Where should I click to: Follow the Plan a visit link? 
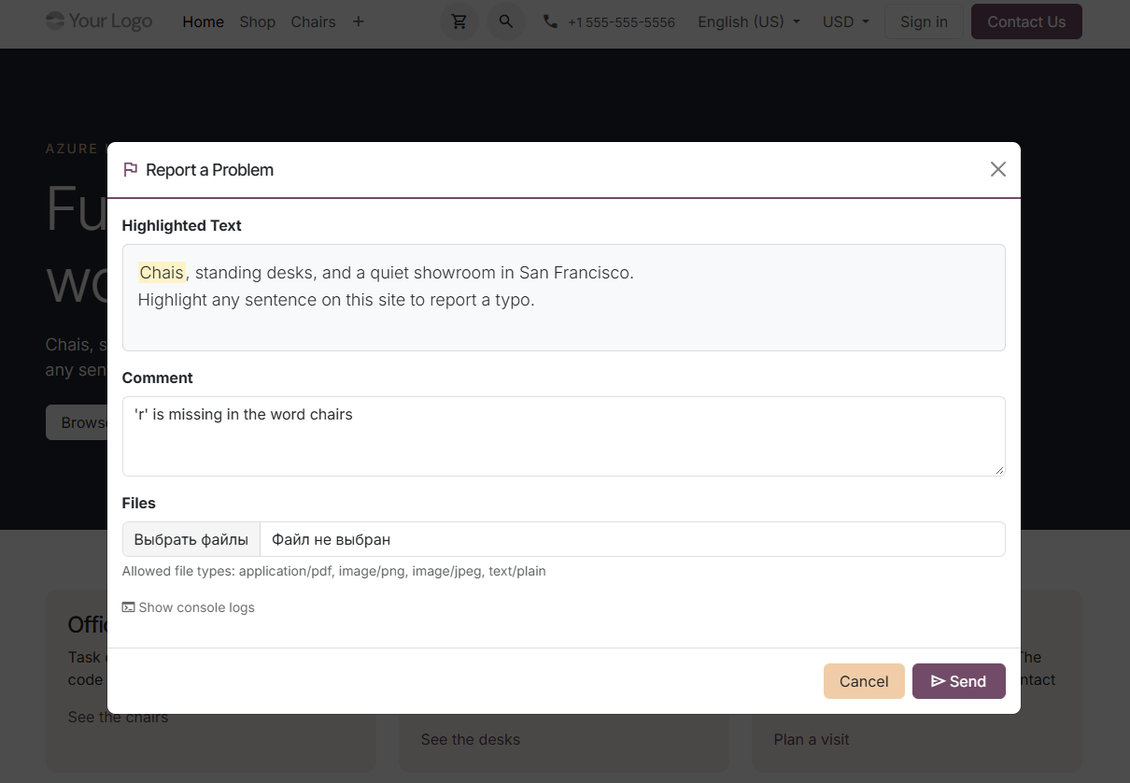pyautogui.click(x=811, y=740)
